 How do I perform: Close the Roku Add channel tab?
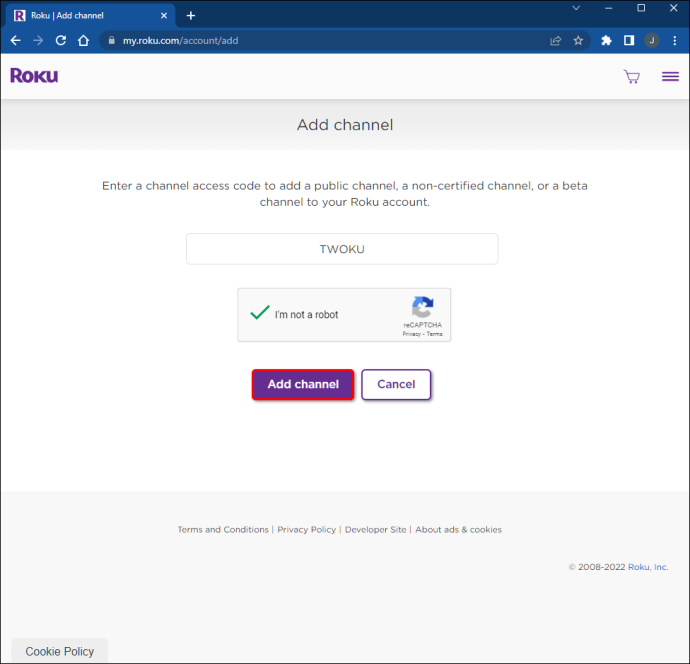pyautogui.click(x=164, y=16)
